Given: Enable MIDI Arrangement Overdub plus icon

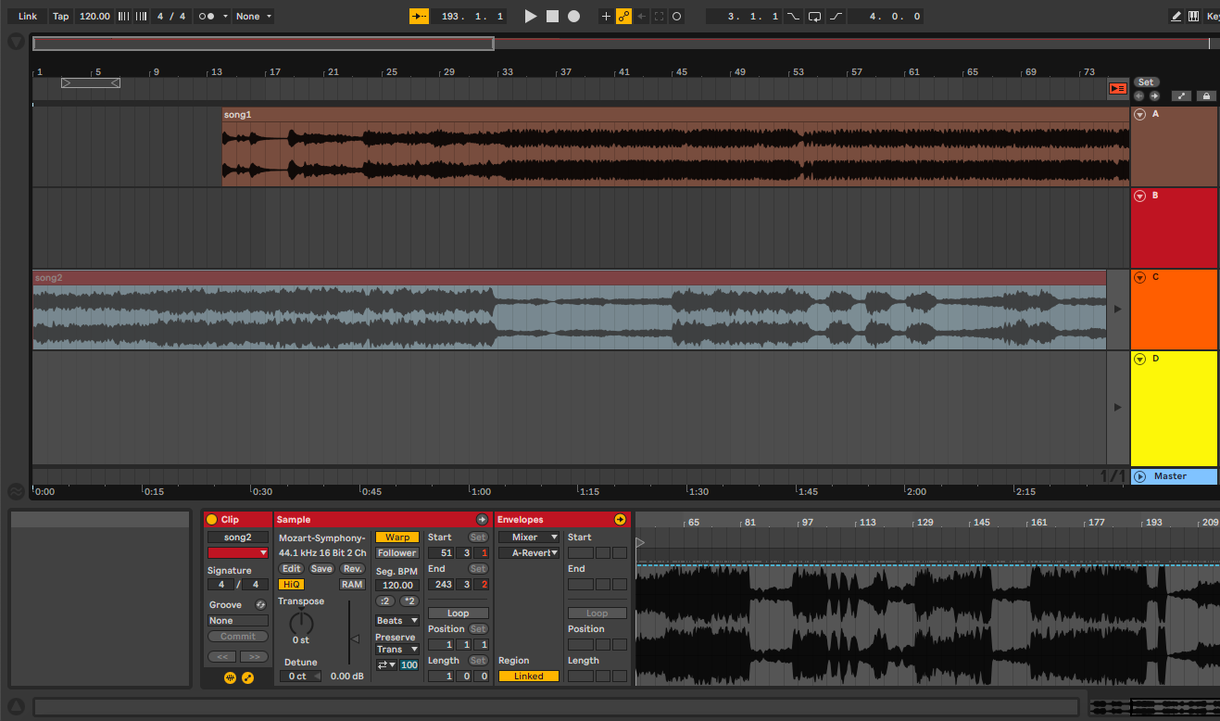Looking at the screenshot, I should [606, 16].
